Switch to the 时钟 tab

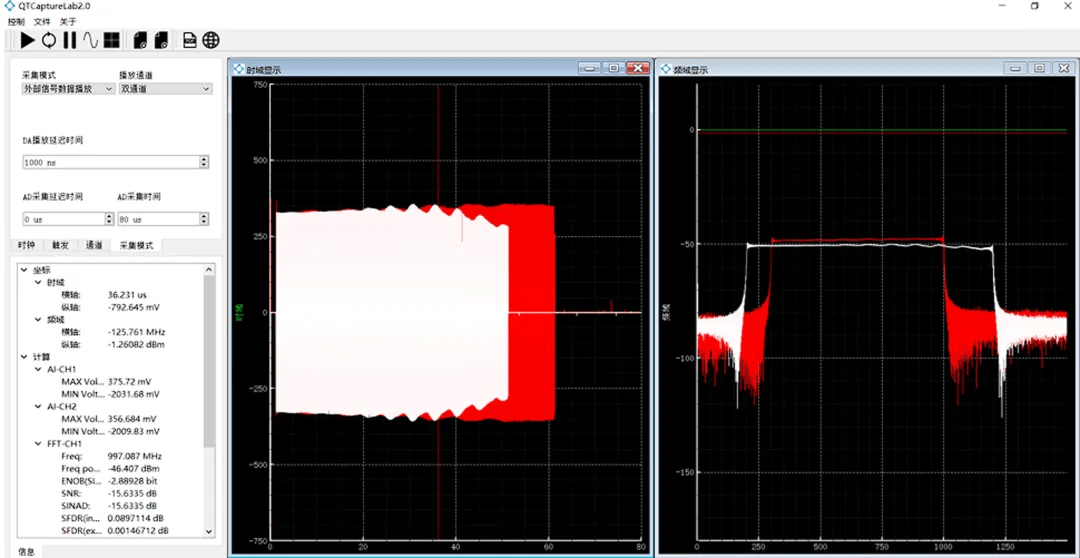coord(26,245)
